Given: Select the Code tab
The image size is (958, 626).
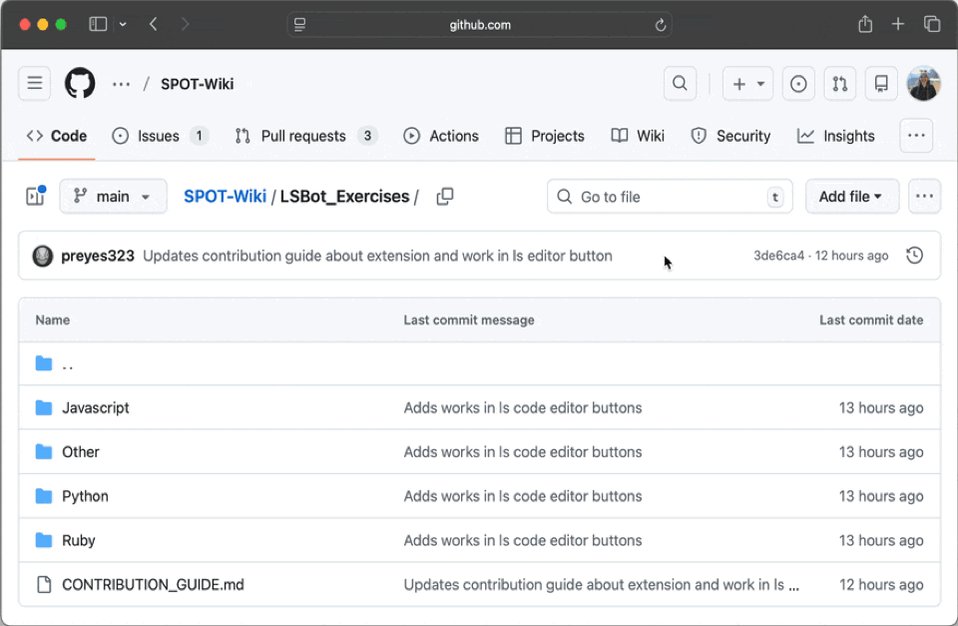Looking at the screenshot, I should (57, 136).
